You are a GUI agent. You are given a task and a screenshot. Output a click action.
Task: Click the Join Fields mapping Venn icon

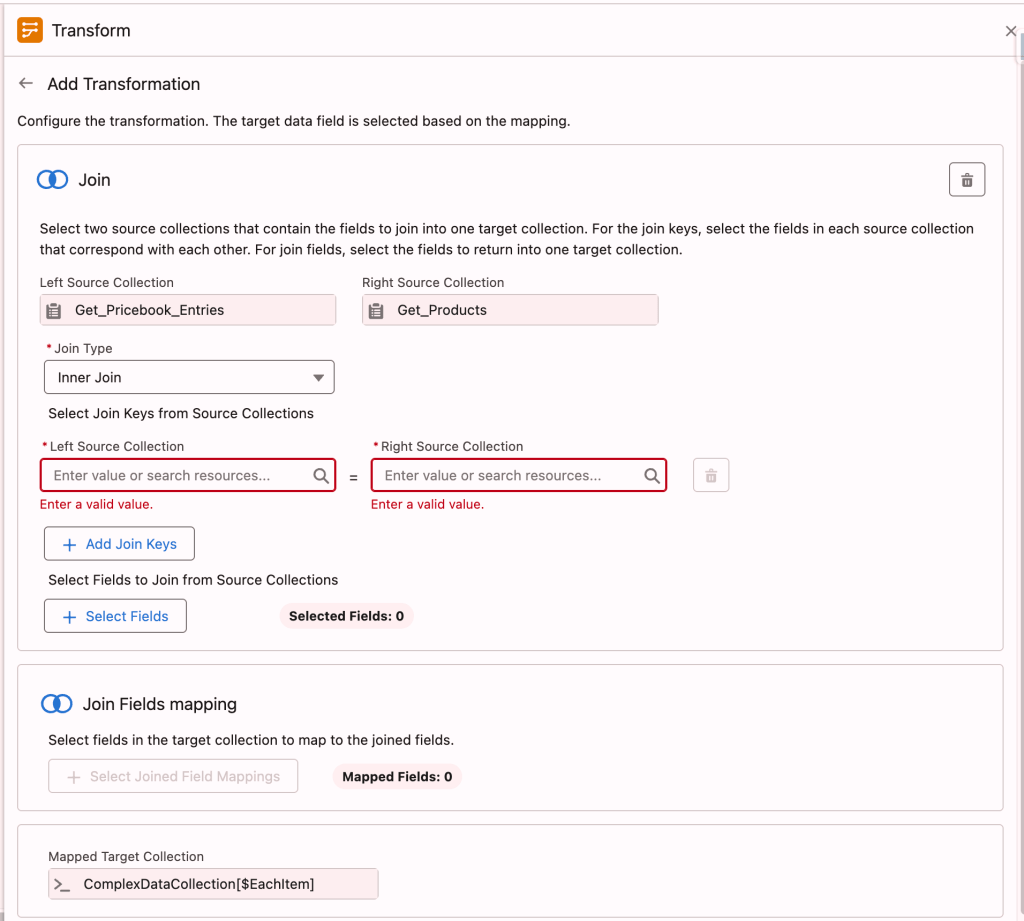coord(57,703)
